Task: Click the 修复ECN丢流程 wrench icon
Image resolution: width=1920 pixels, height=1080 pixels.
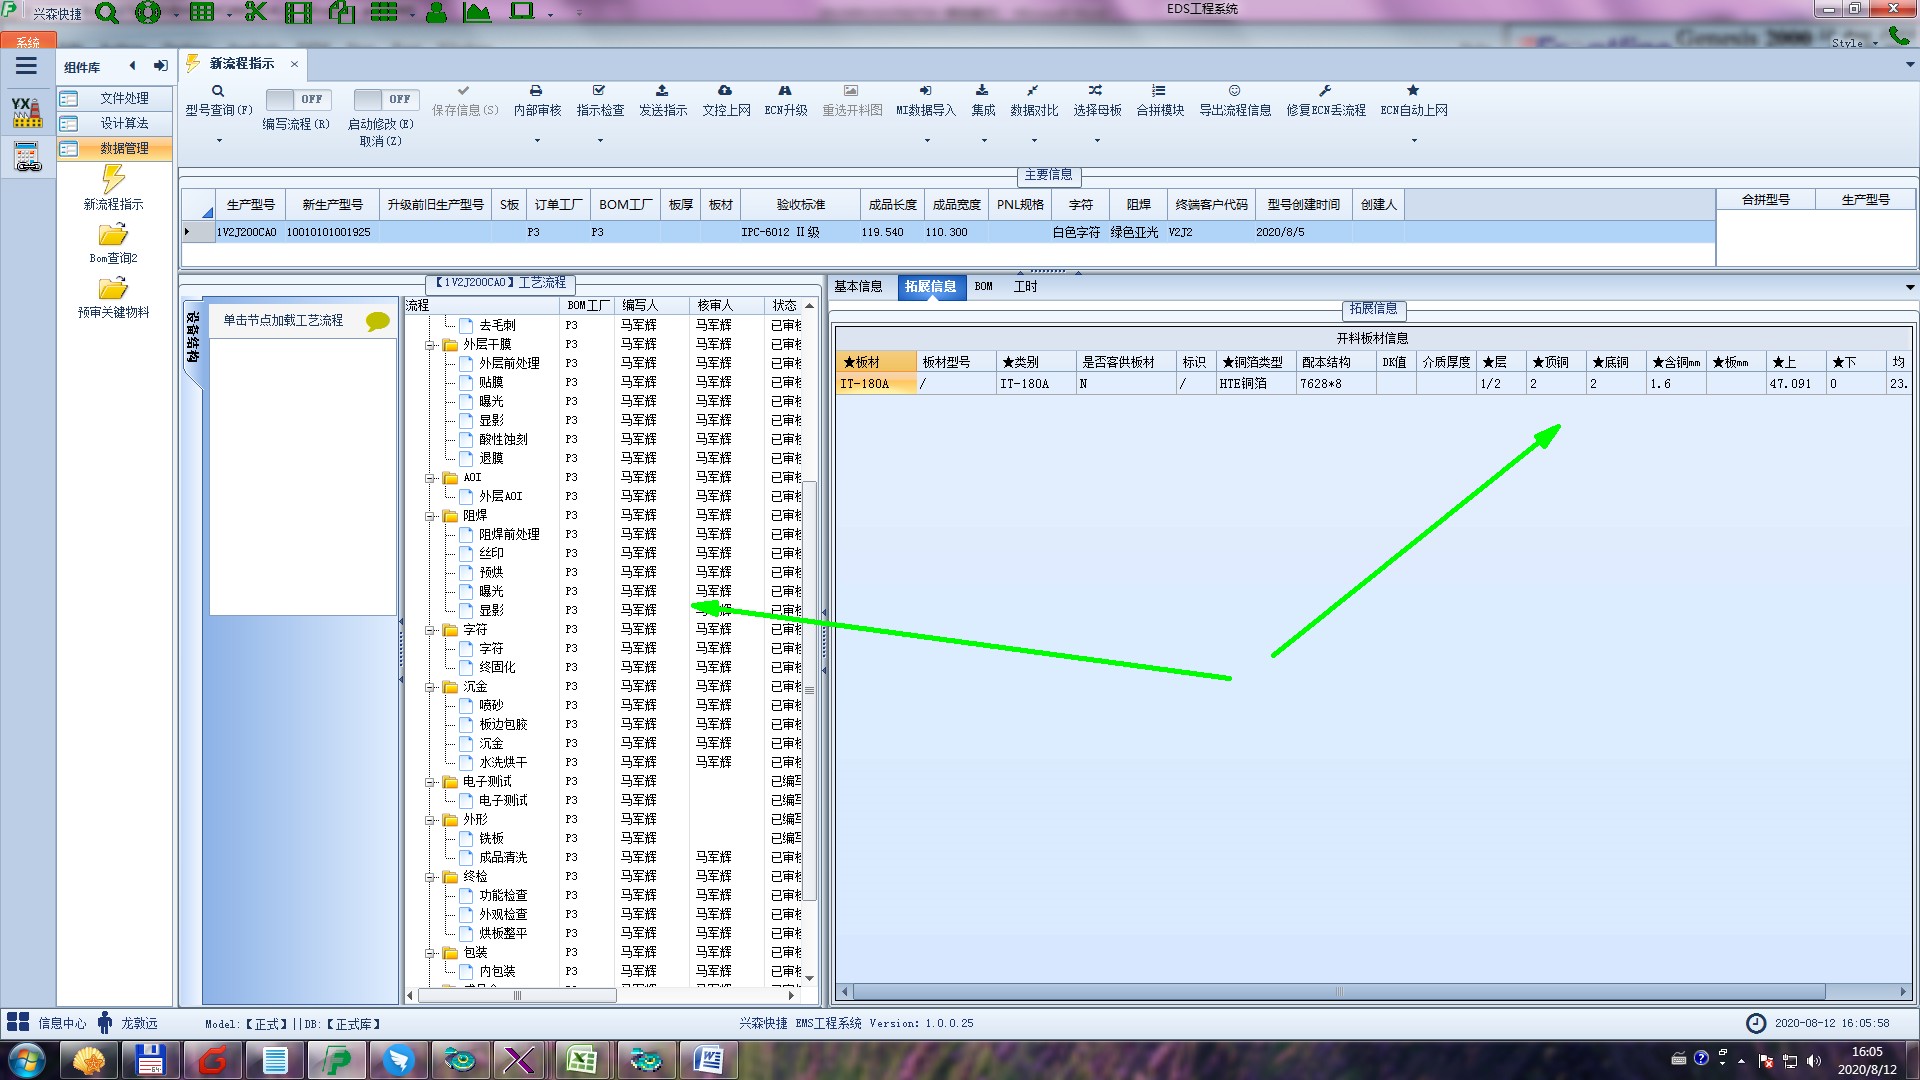Action: (x=1325, y=91)
